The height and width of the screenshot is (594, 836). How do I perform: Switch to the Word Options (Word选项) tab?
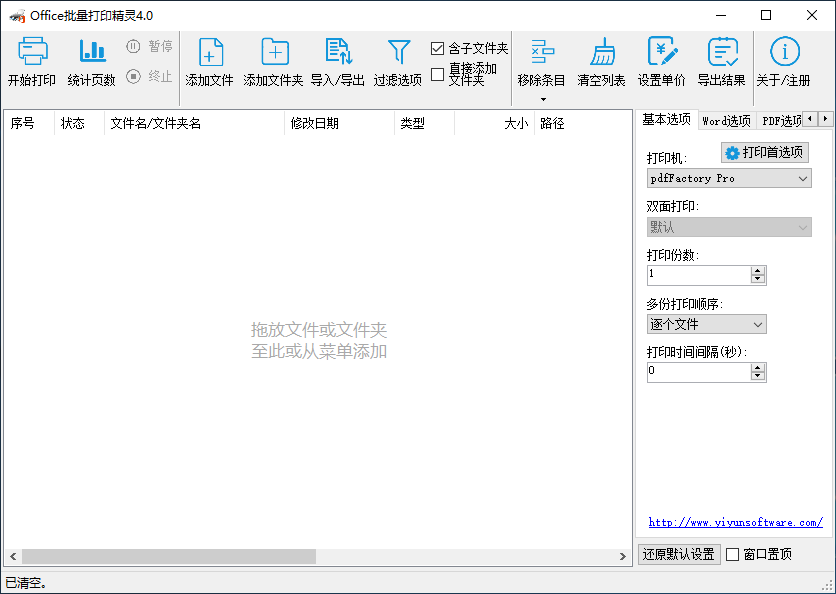pyautogui.click(x=727, y=122)
